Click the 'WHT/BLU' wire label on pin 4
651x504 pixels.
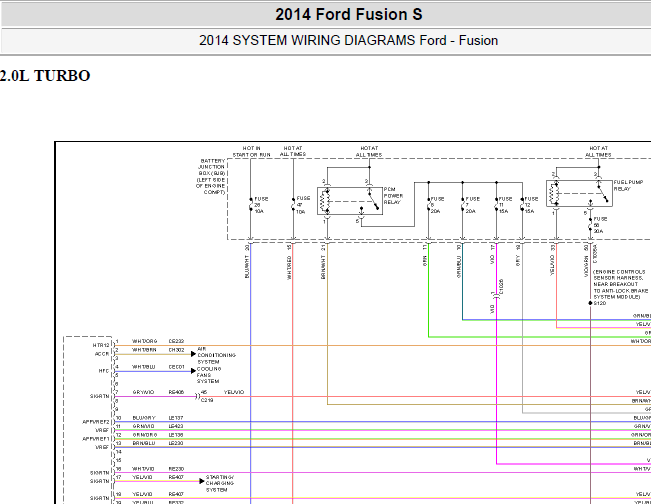click(x=144, y=367)
